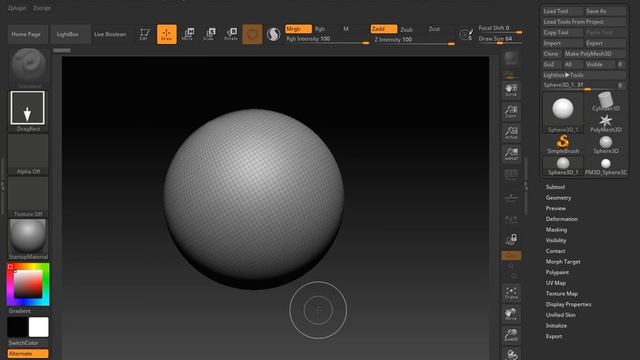Open the Texture Off slot
Viewport: 640px width, 360px height.
pyautogui.click(x=28, y=197)
